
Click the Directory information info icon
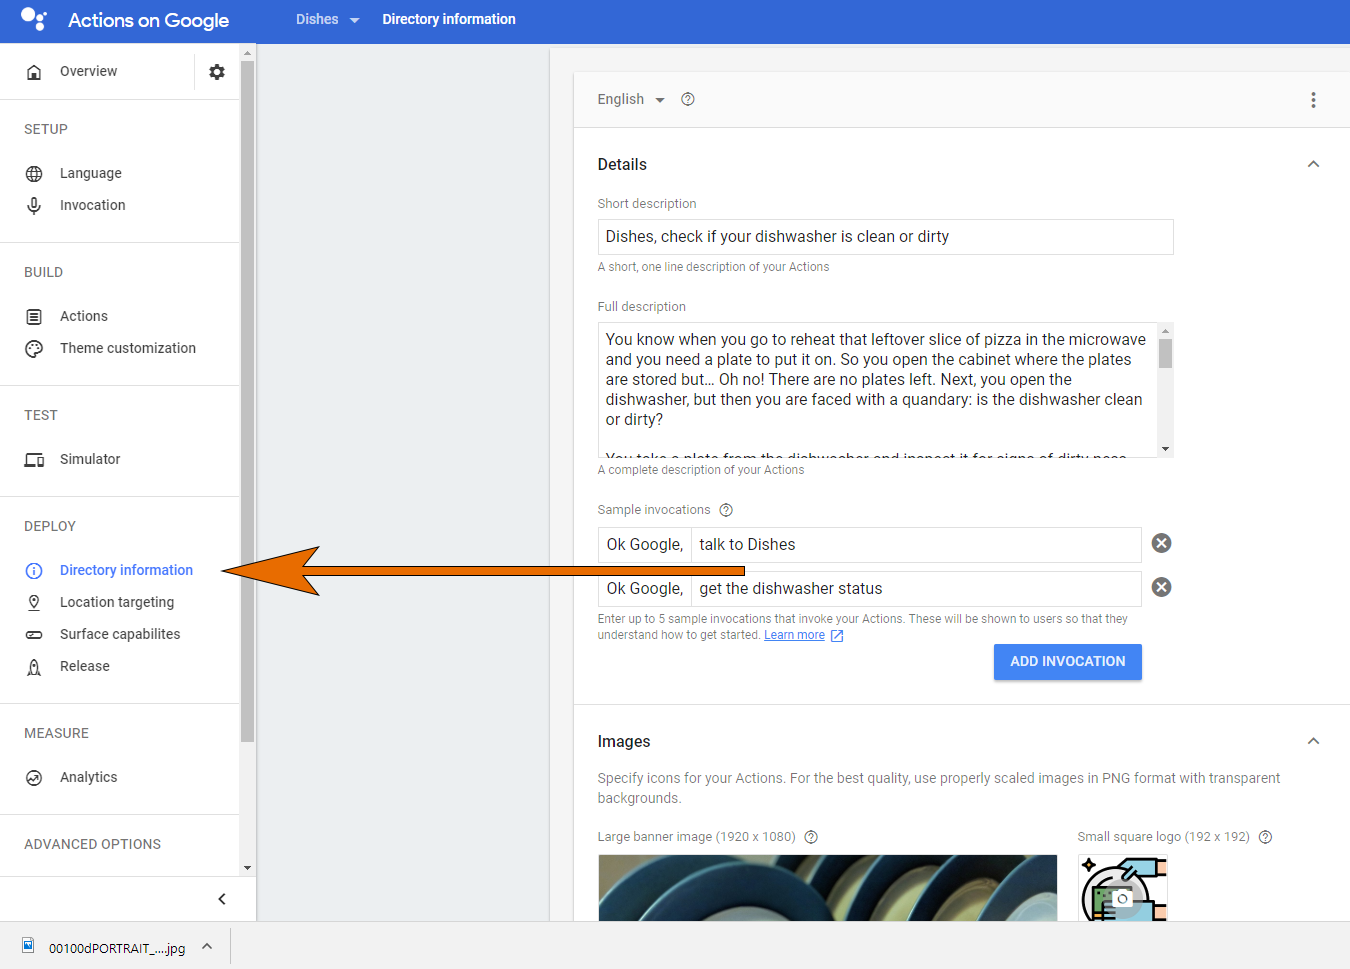pos(34,571)
